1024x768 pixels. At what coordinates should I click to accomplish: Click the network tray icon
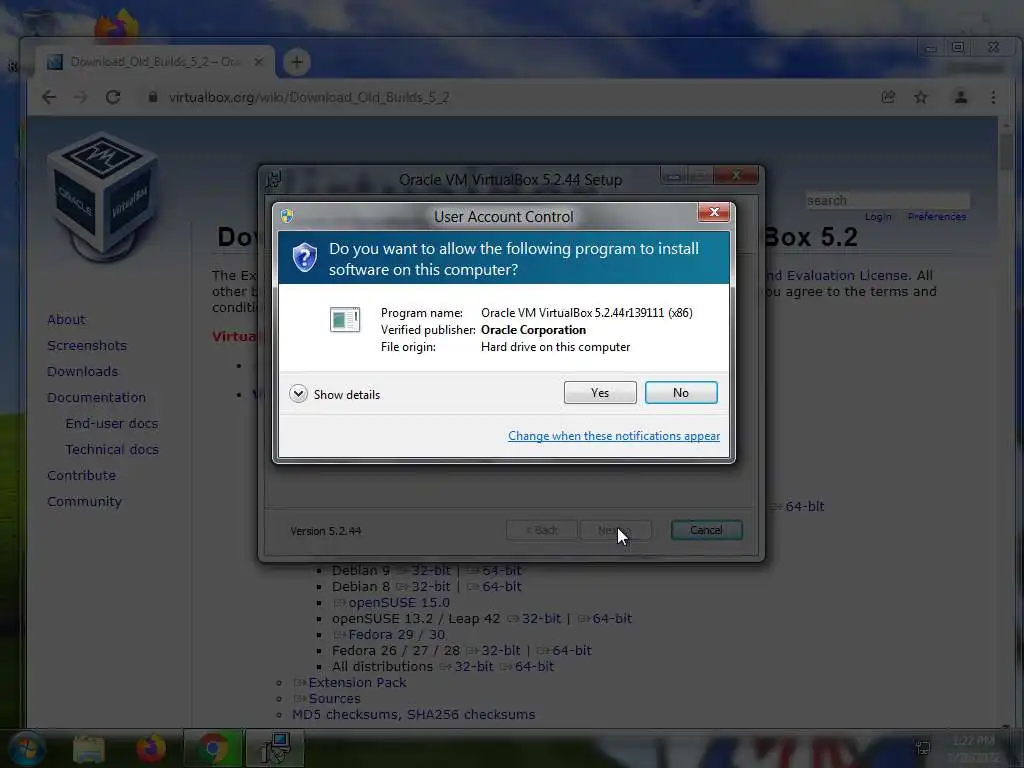(x=922, y=748)
